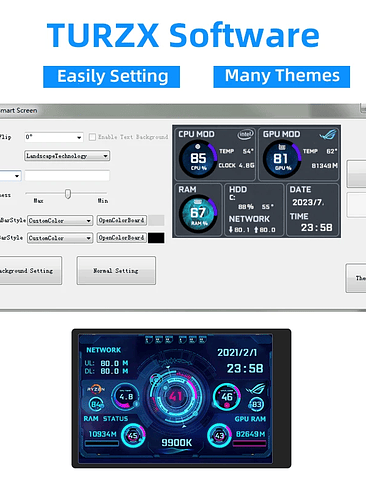Click the ROG logo on device screen

pos(256,389)
